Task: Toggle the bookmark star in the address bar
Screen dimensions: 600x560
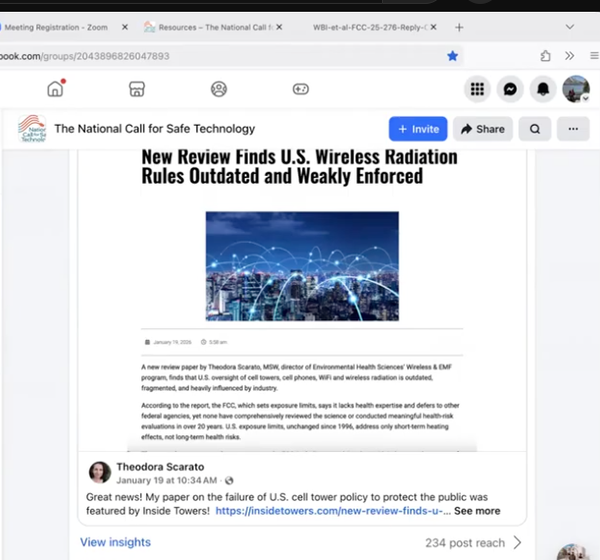Action: 452,56
